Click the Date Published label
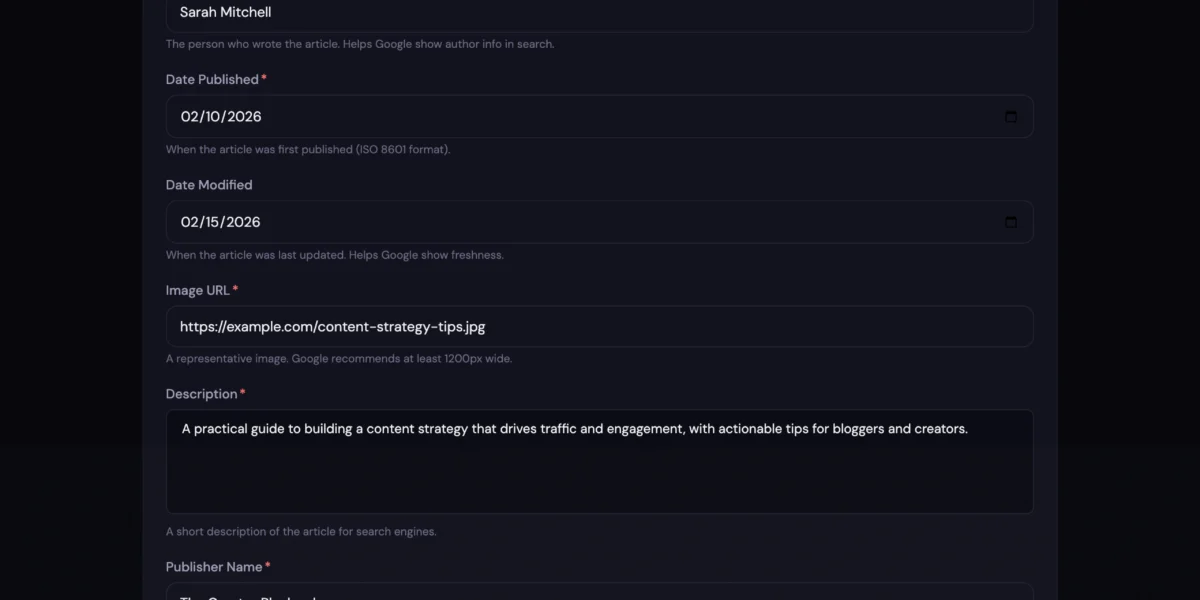The height and width of the screenshot is (600, 1200). [x=212, y=80]
